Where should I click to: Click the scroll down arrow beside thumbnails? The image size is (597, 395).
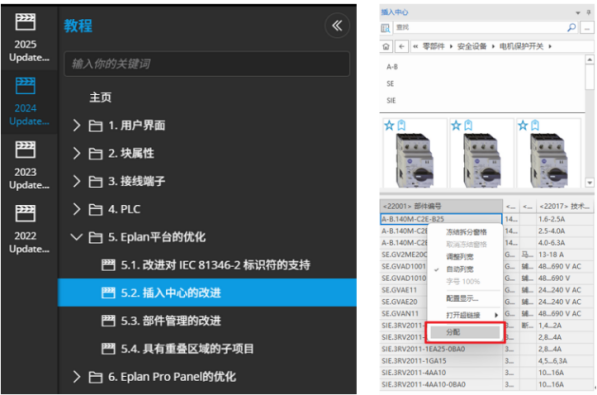[x=589, y=183]
